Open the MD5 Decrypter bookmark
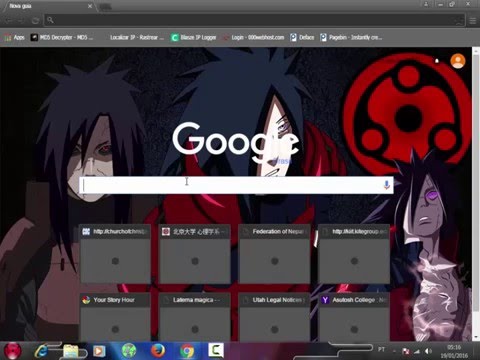 point(62,37)
